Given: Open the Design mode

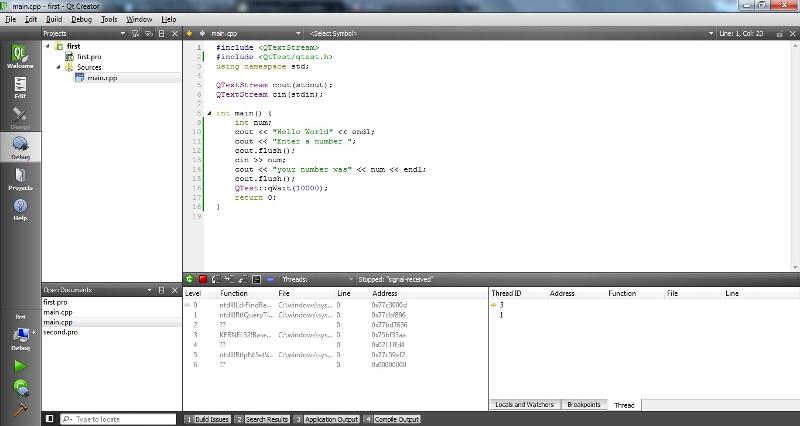Looking at the screenshot, I should [20, 117].
